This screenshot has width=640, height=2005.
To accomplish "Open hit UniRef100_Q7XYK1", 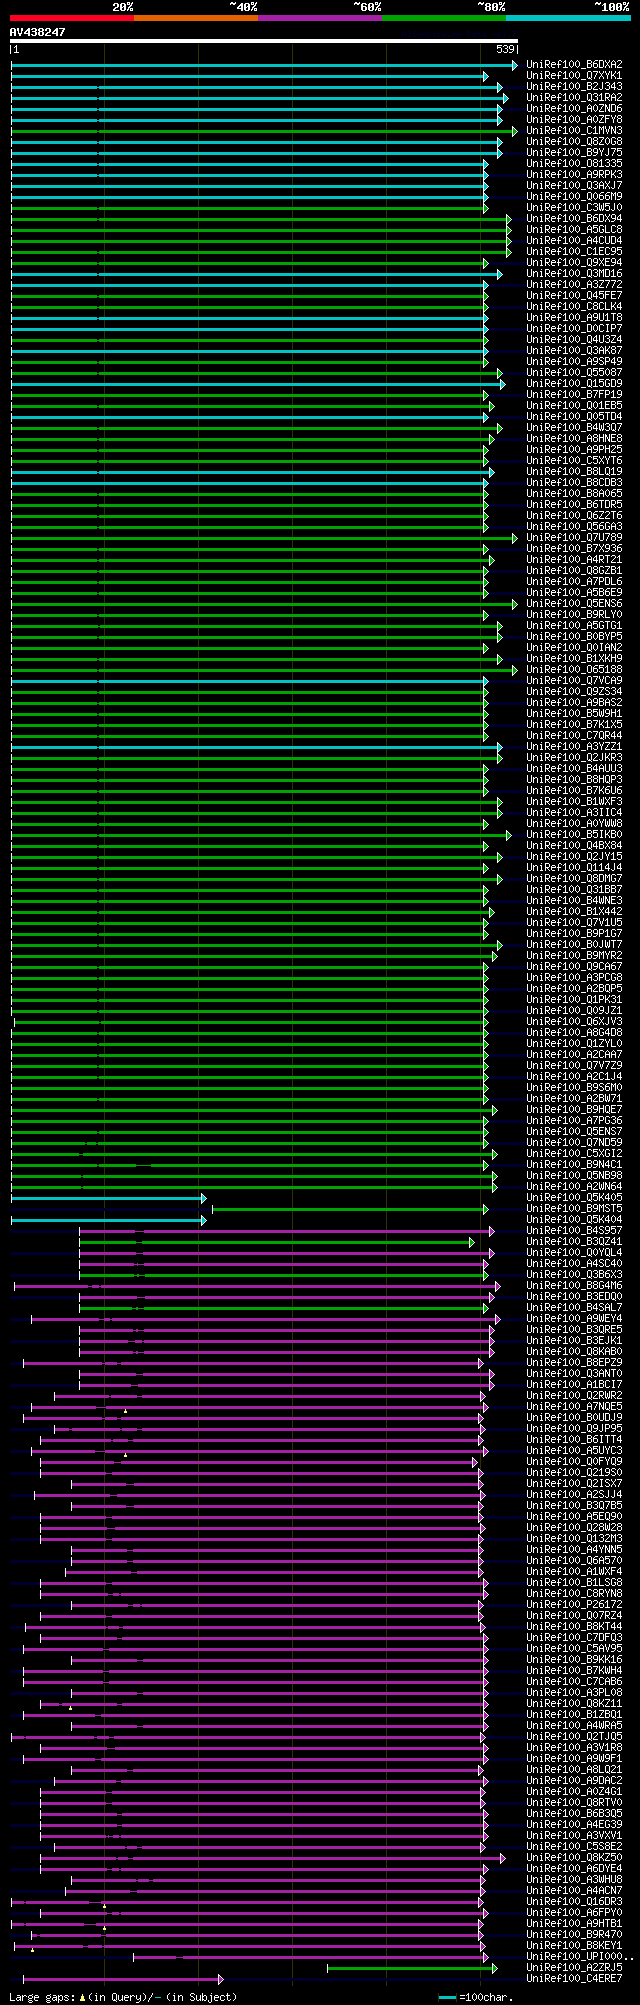I will click(x=574, y=76).
